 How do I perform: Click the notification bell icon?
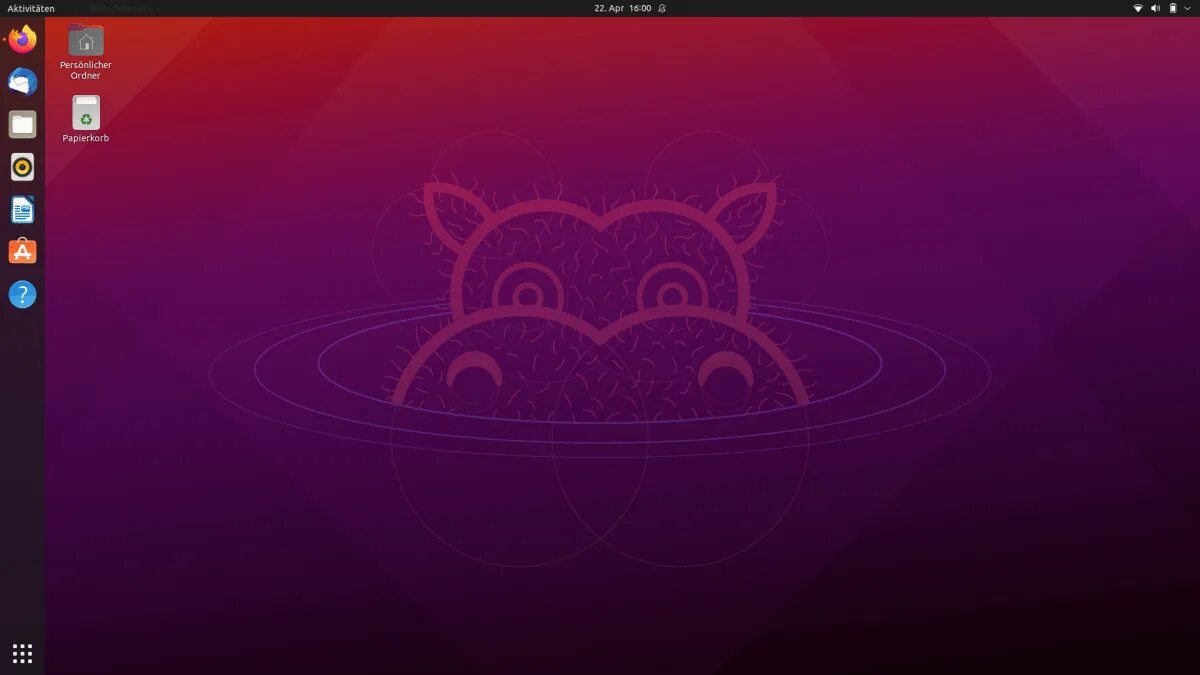(662, 8)
